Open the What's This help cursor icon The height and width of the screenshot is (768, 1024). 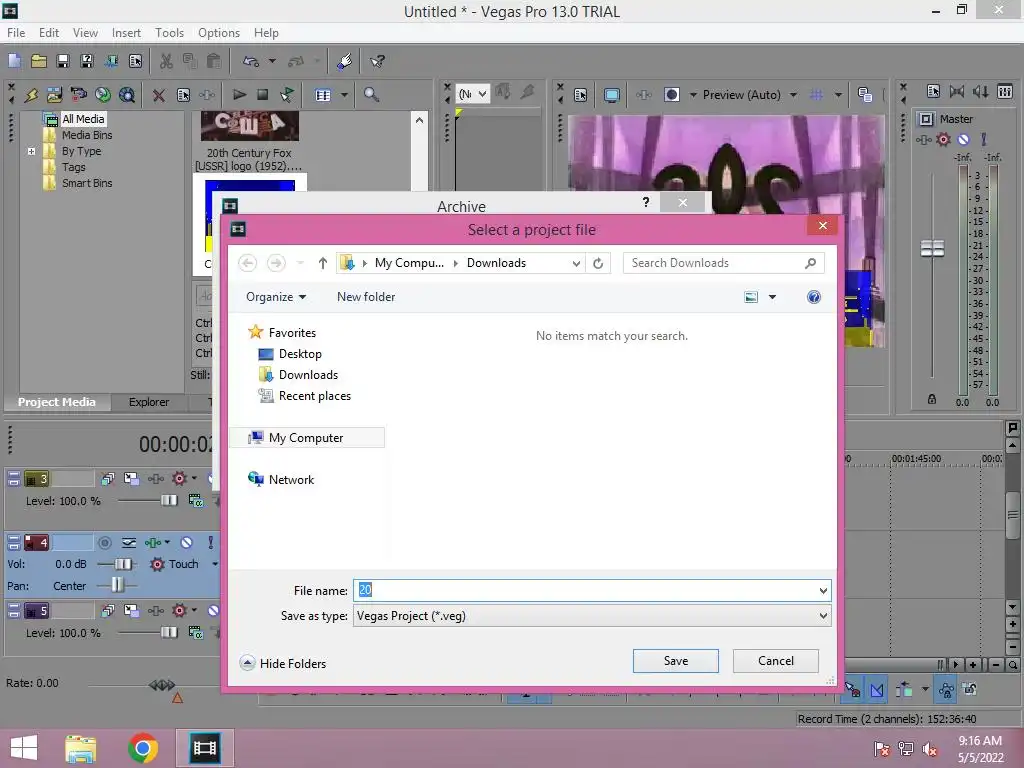click(377, 61)
